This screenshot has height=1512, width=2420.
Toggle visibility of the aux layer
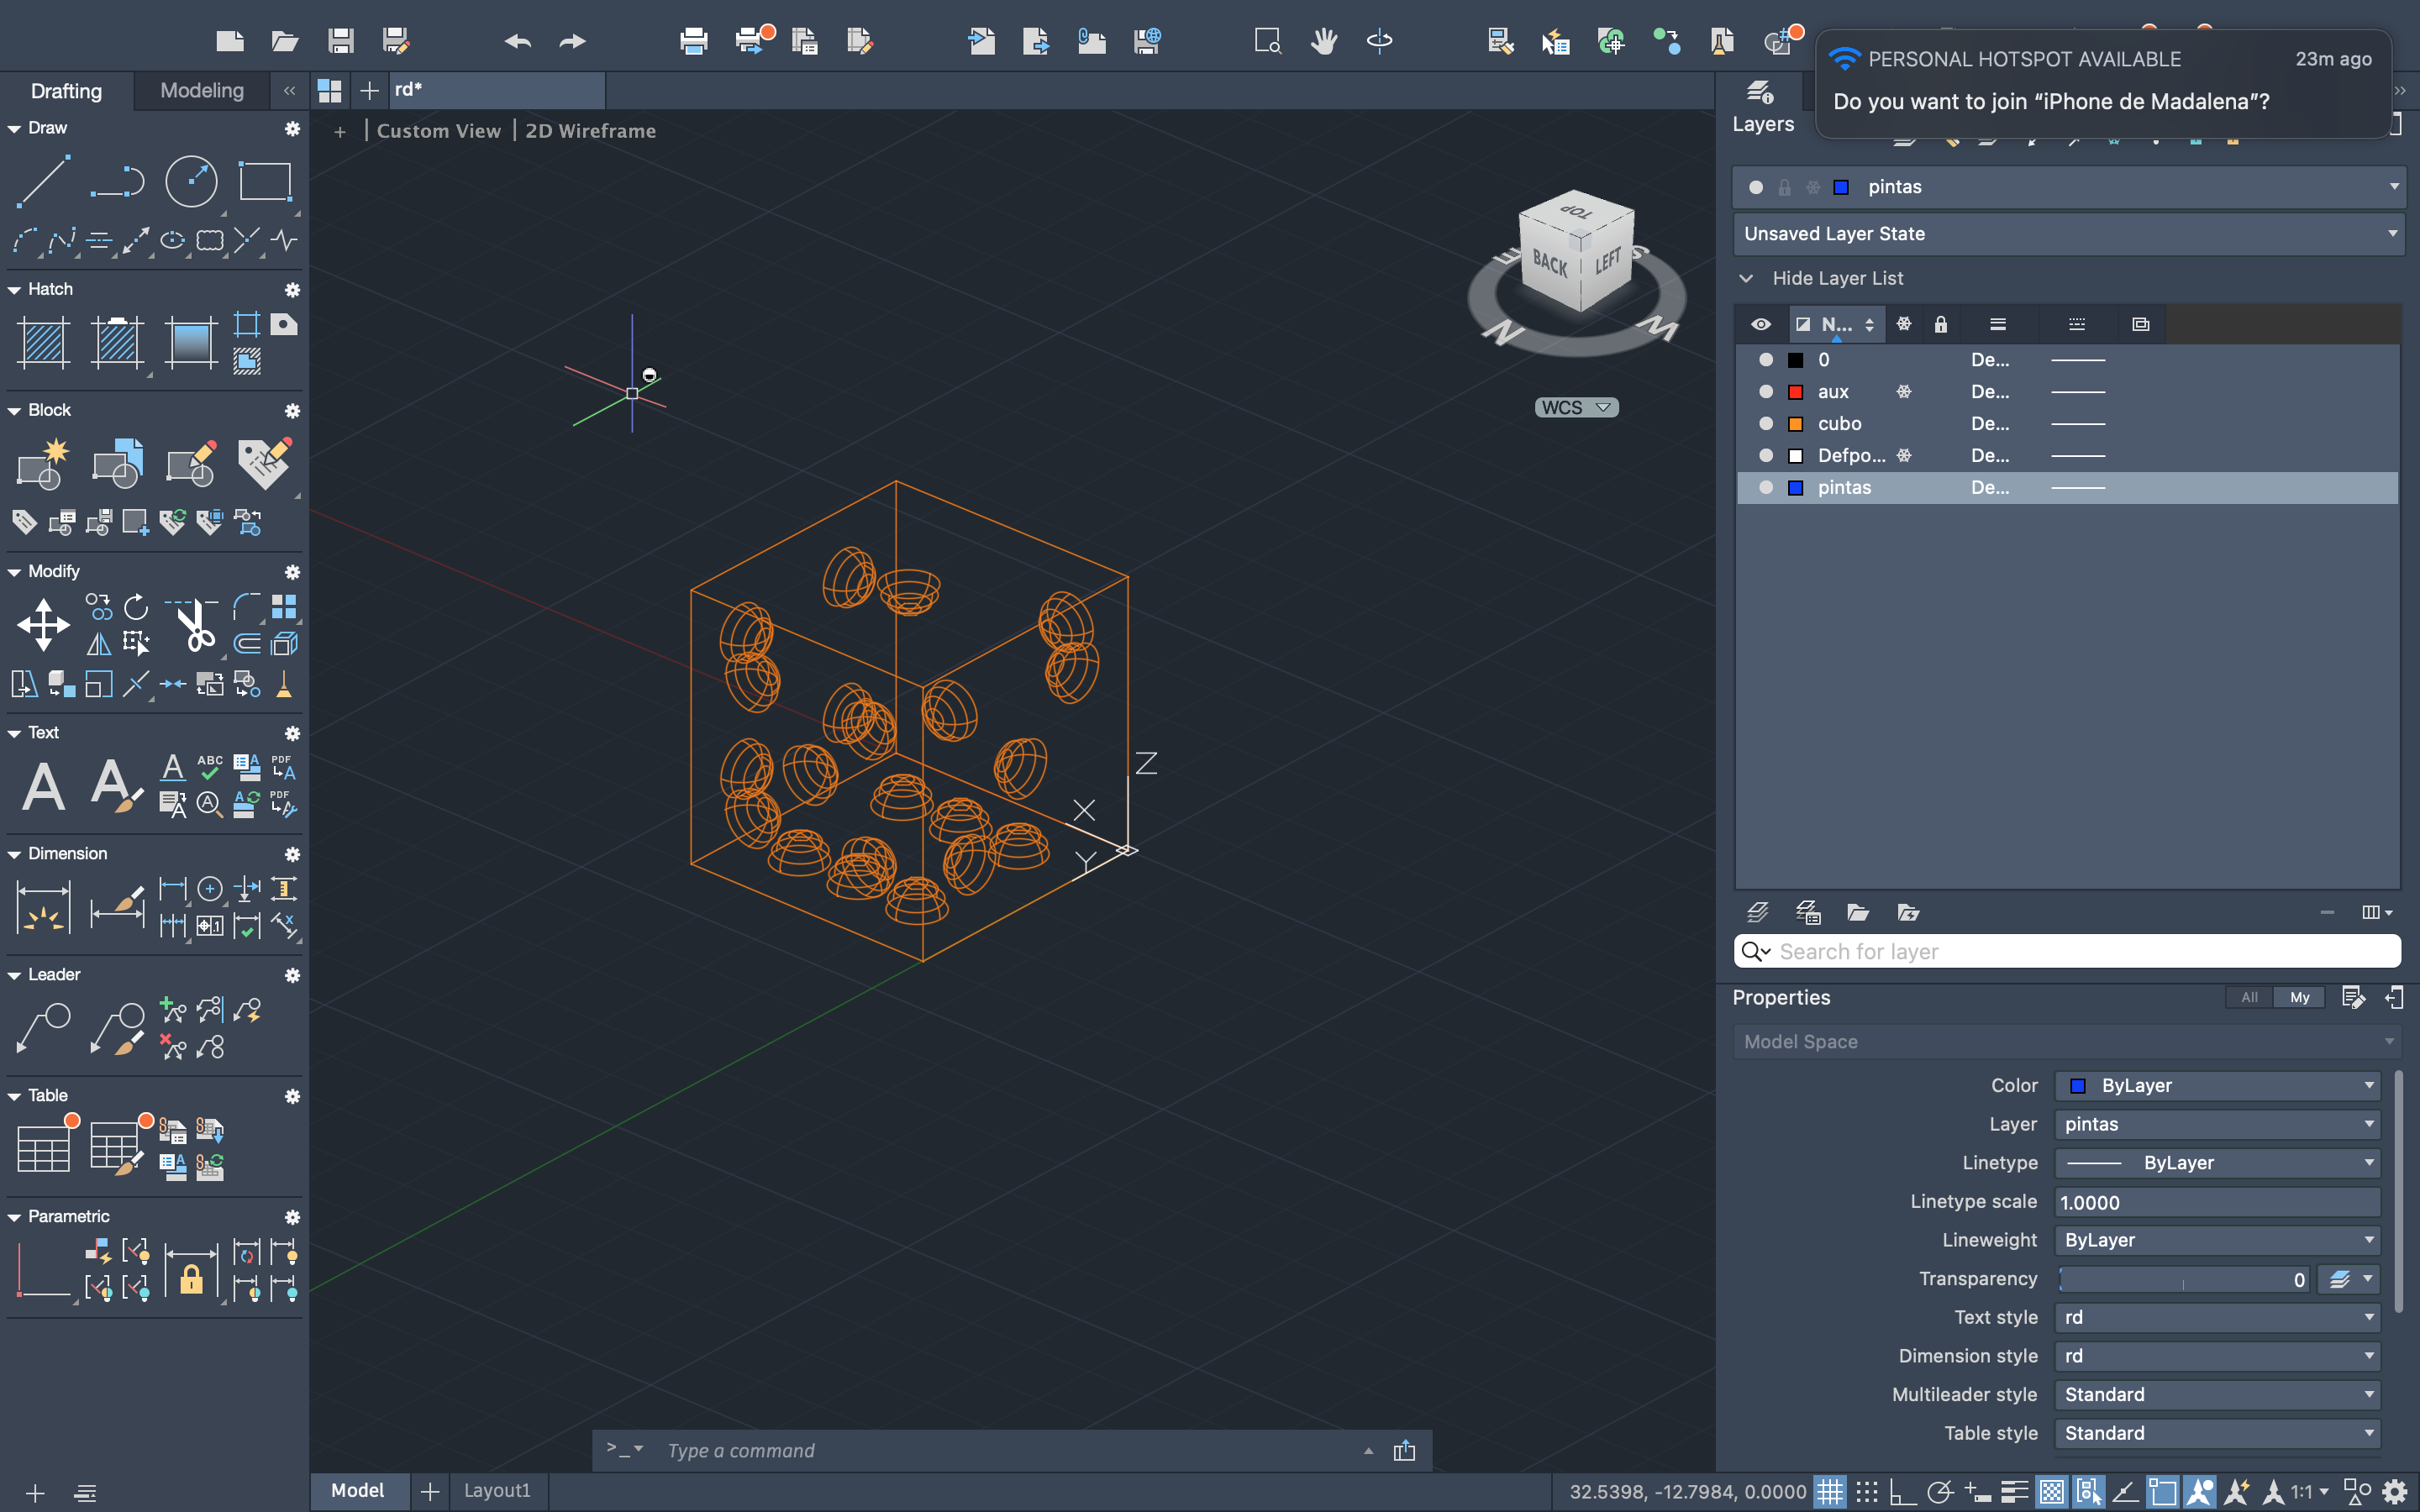pyautogui.click(x=1766, y=392)
